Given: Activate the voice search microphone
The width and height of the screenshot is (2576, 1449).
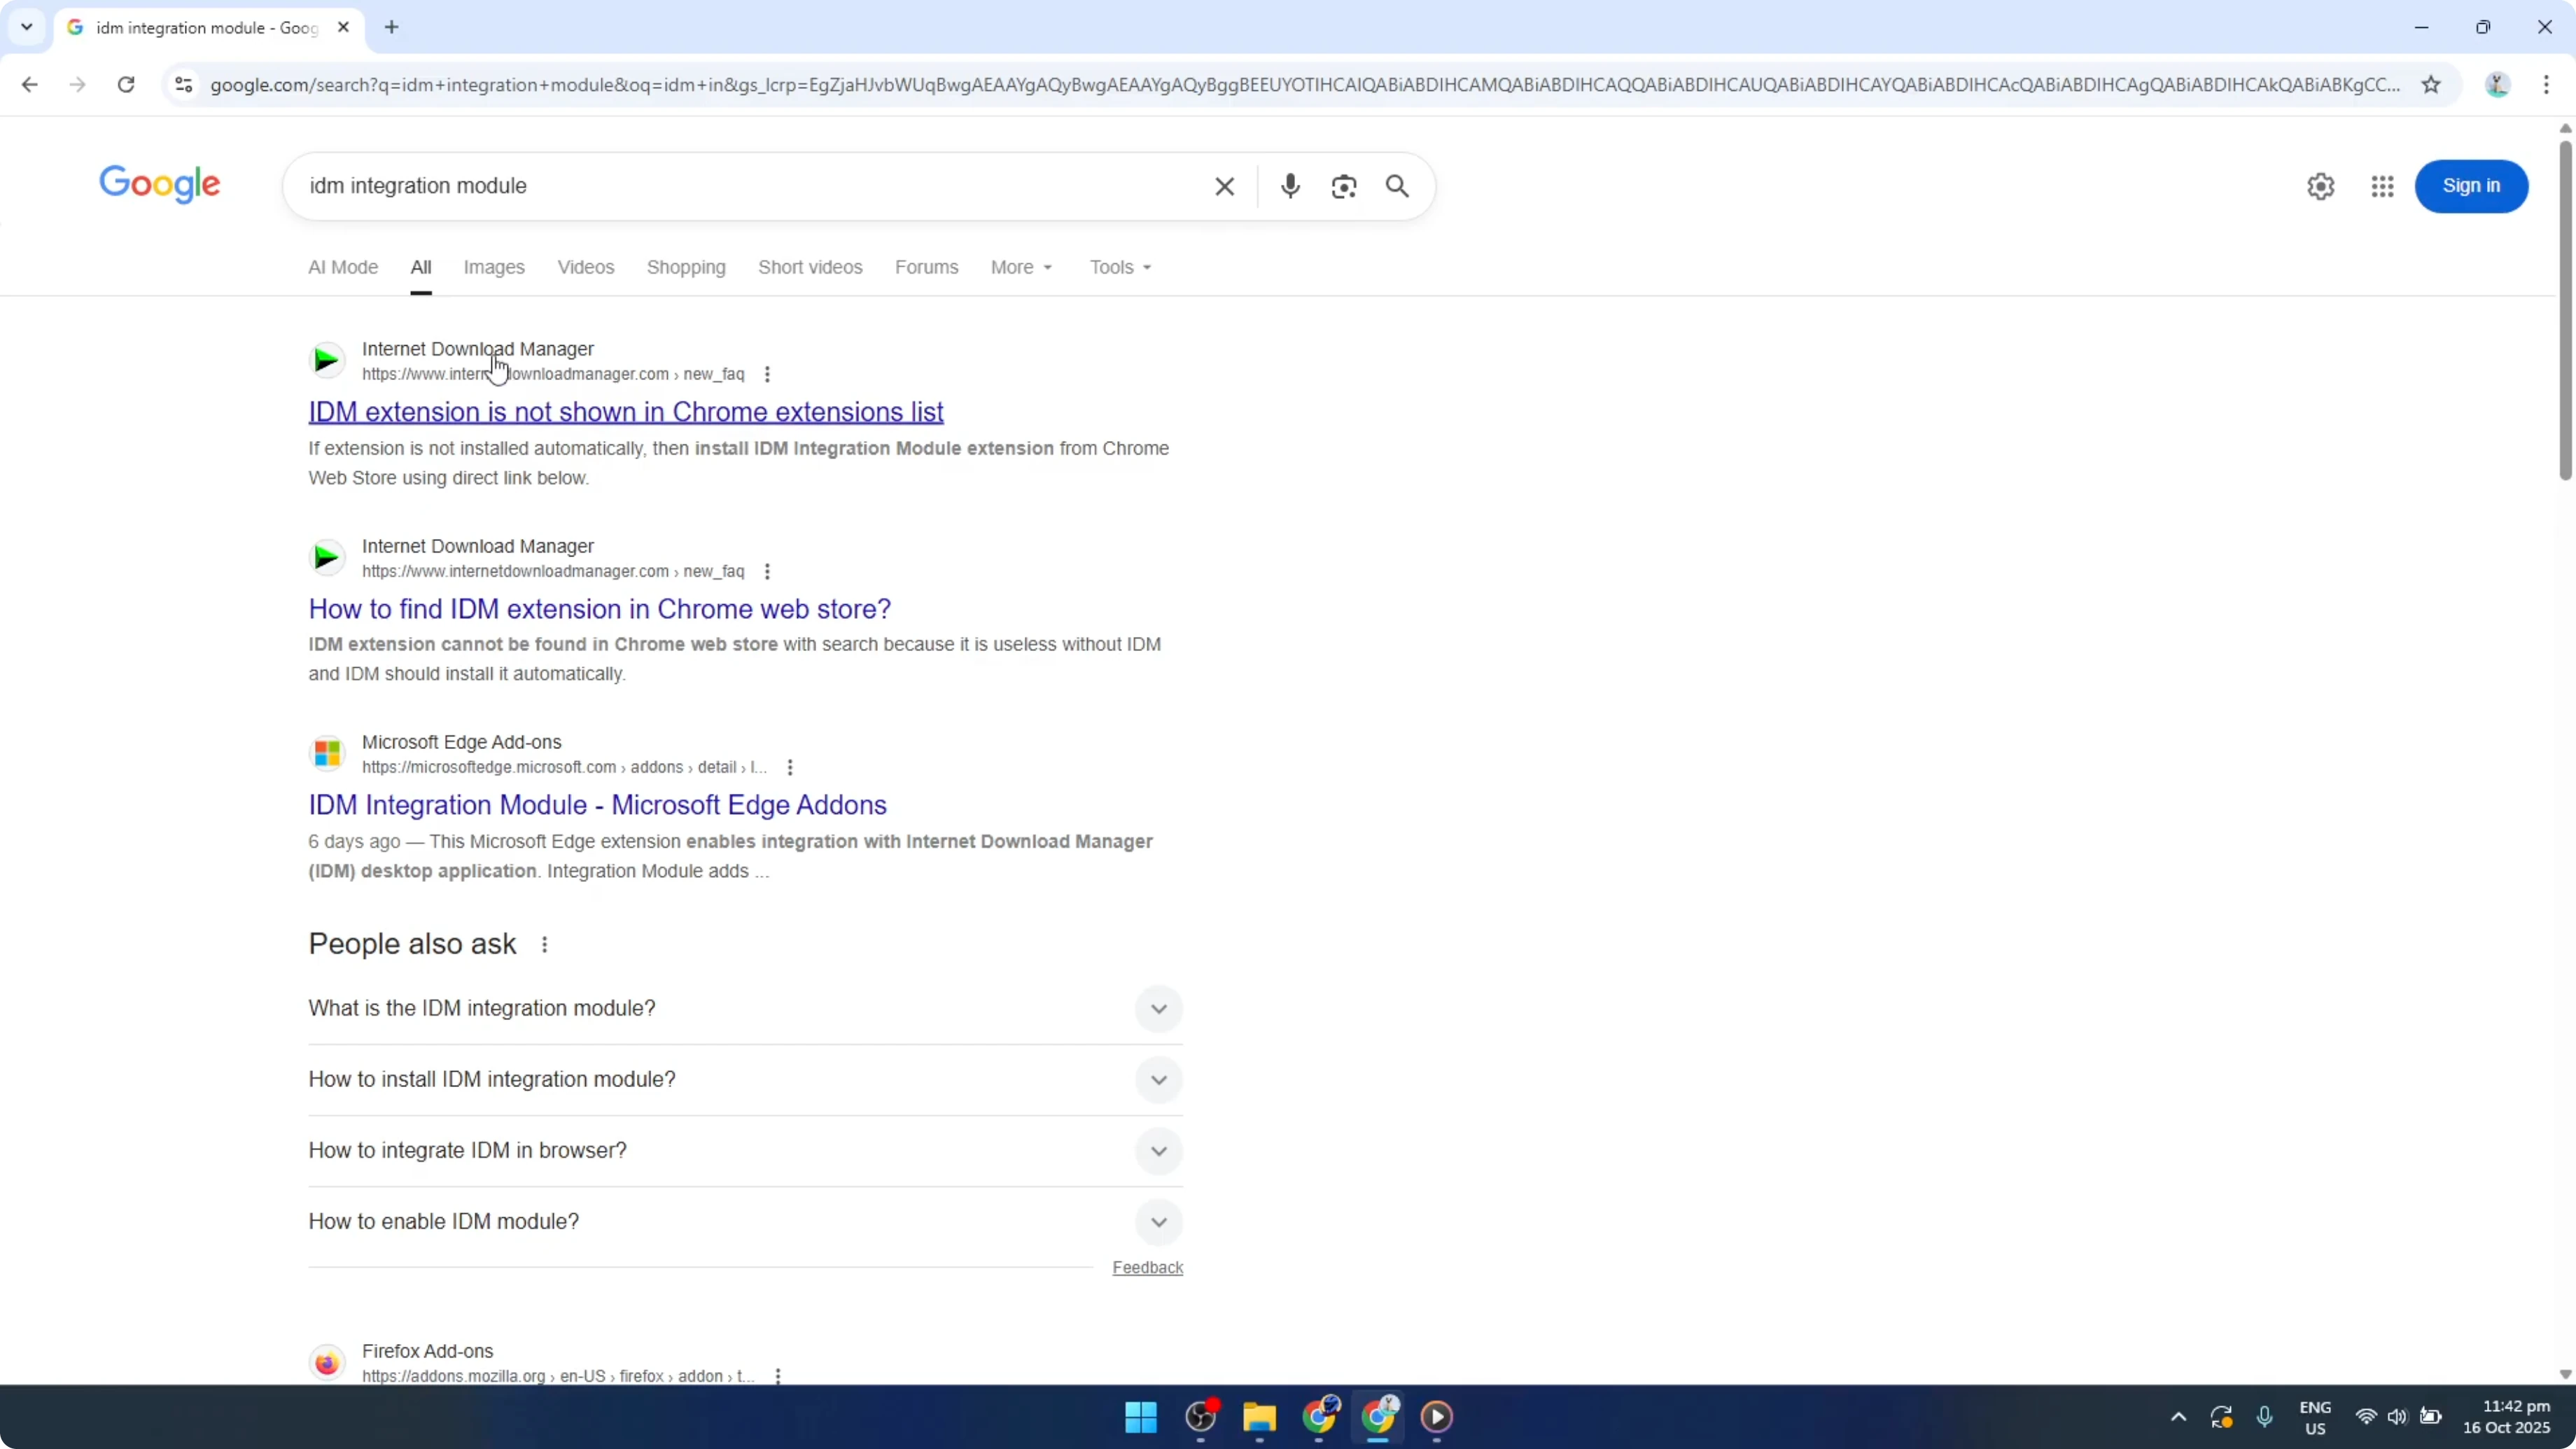Looking at the screenshot, I should 1290,186.
